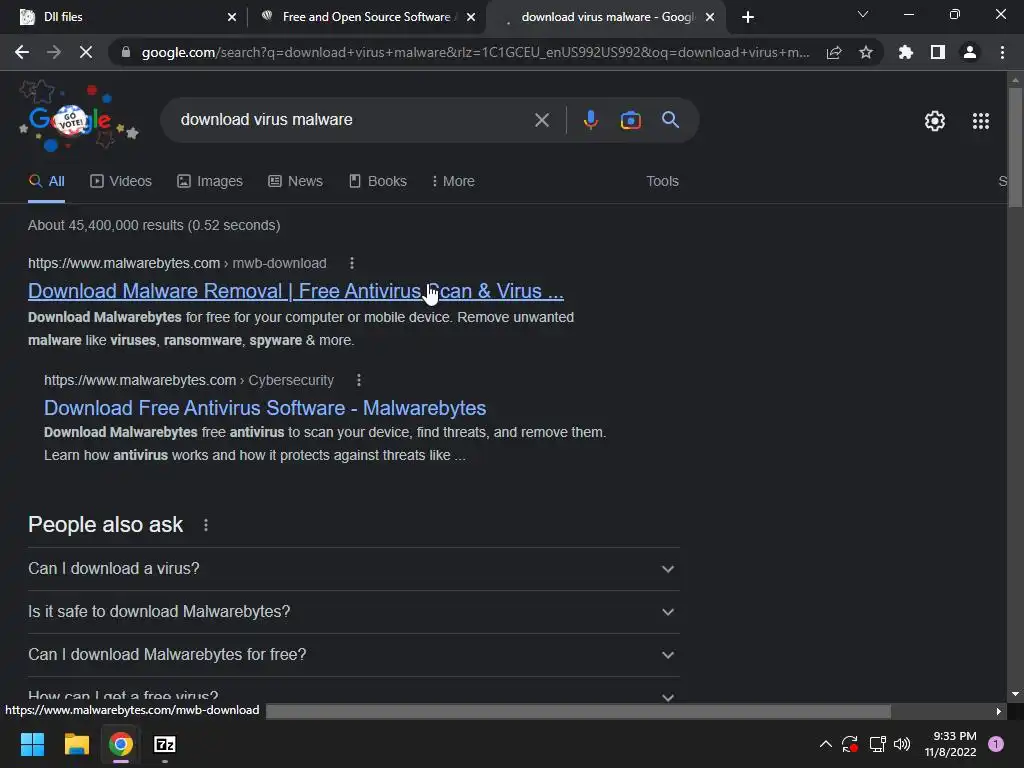The image size is (1024, 768).
Task: Switch to News search results
Action: [x=295, y=182]
